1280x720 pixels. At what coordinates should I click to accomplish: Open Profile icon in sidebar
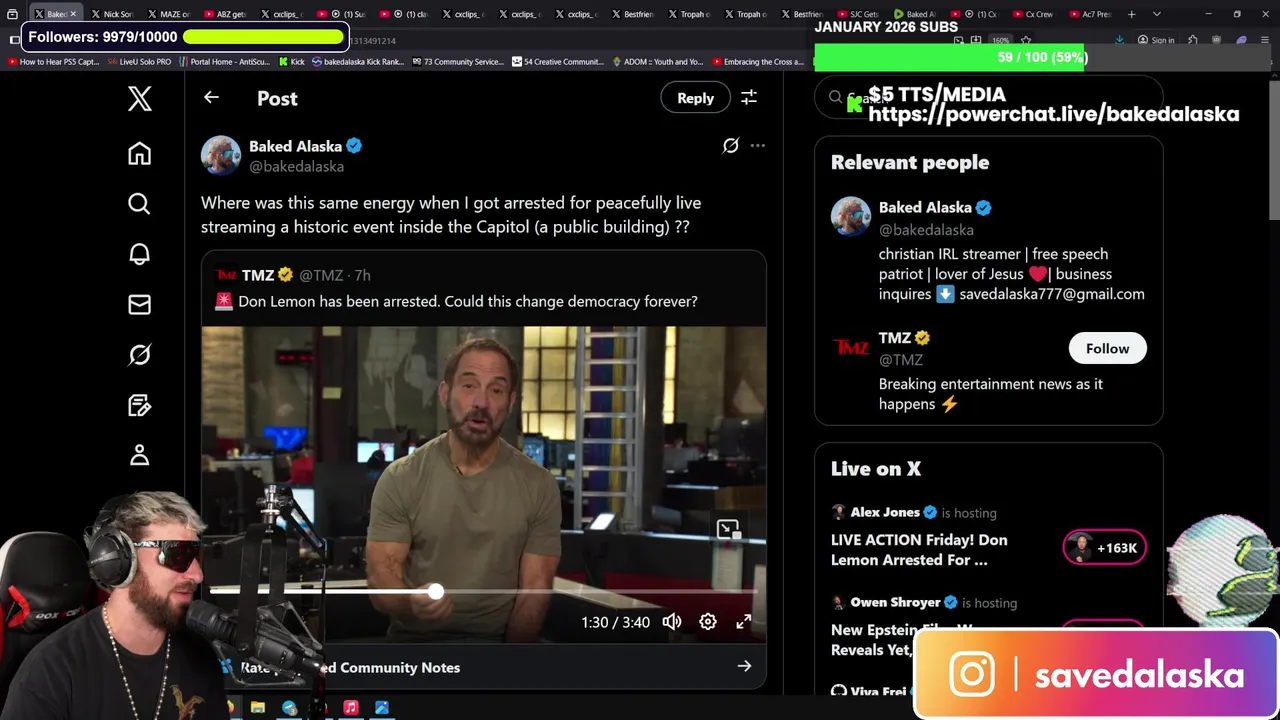point(139,455)
